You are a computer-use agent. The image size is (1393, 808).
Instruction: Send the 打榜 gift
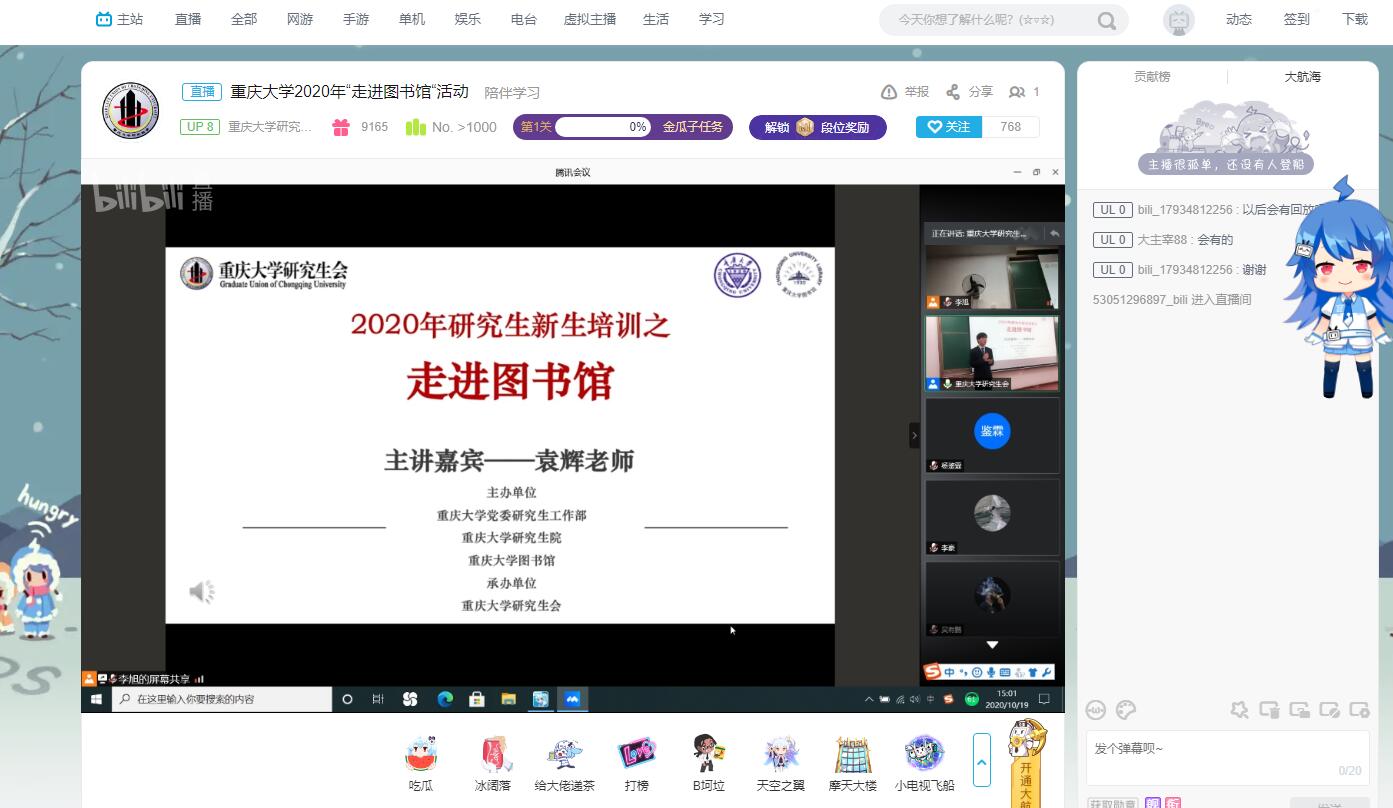[637, 764]
